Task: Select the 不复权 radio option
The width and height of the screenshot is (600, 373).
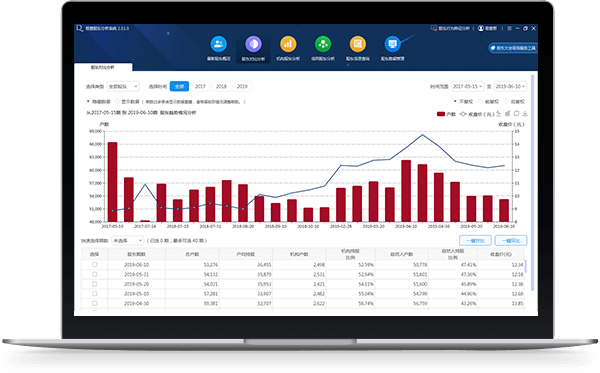Action: pyautogui.click(x=455, y=101)
